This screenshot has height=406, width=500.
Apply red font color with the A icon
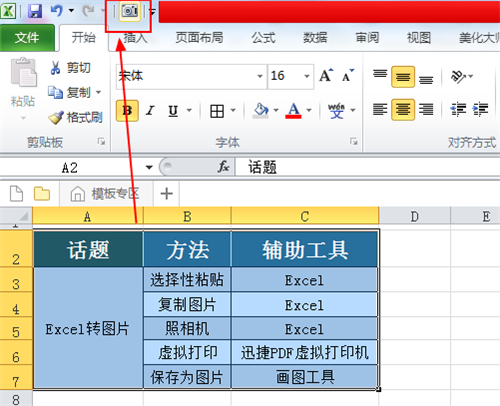(294, 110)
